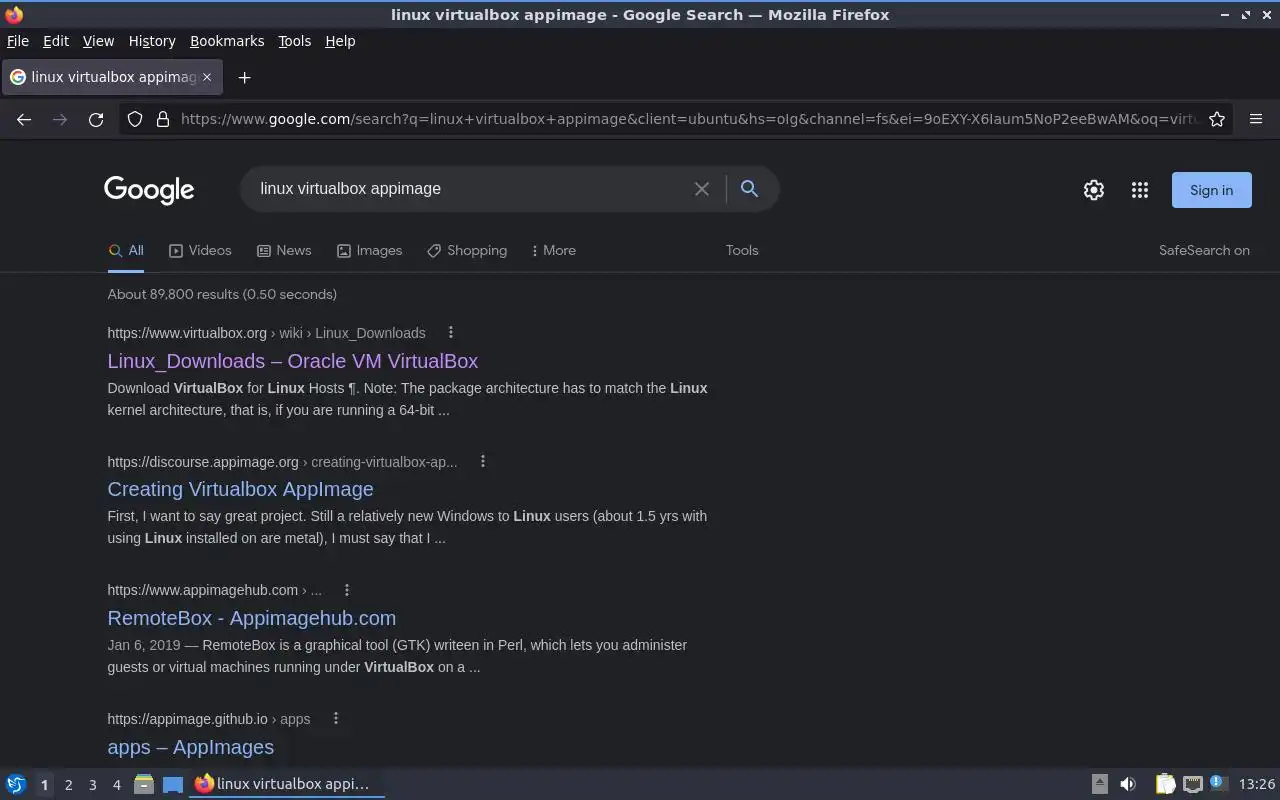Switch to the Shopping results tab
Screen dimensions: 1280x800
467,250
